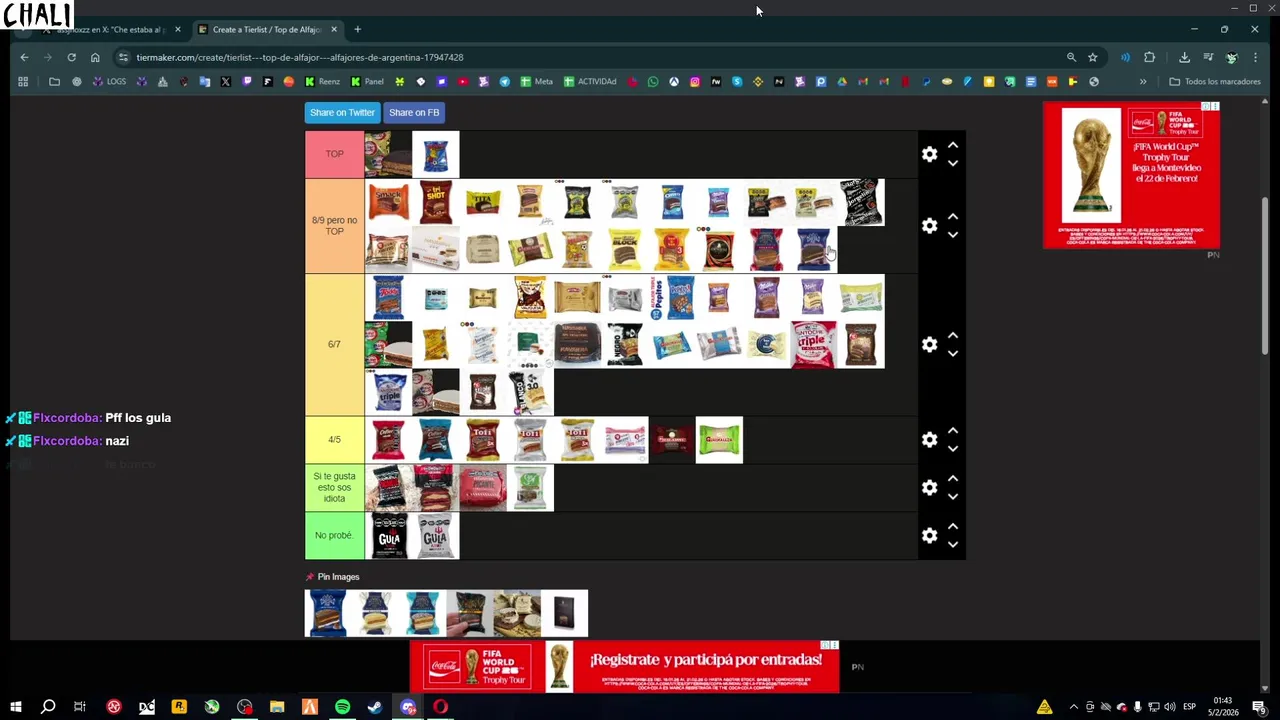
Task: Open settings gear for 'Si te gusta esto sos idiota' tier
Action: (930, 487)
